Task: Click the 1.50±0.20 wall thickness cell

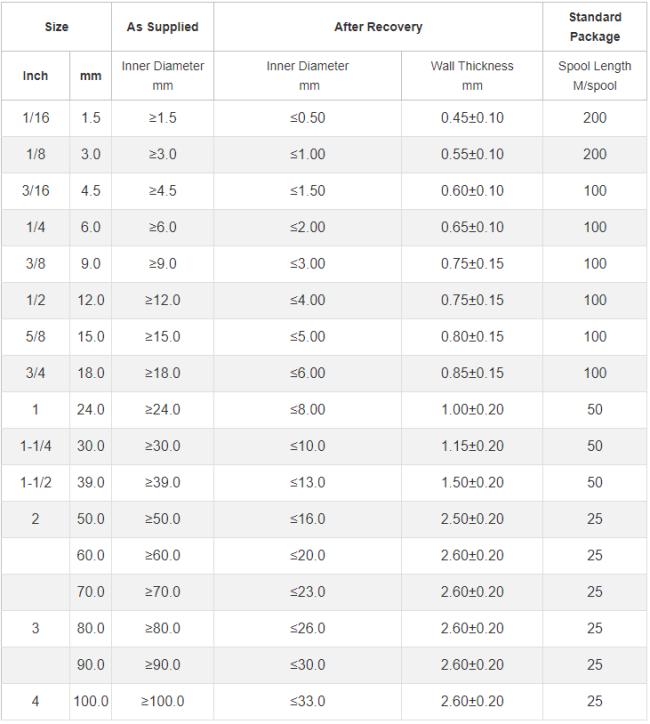Action: pos(472,483)
